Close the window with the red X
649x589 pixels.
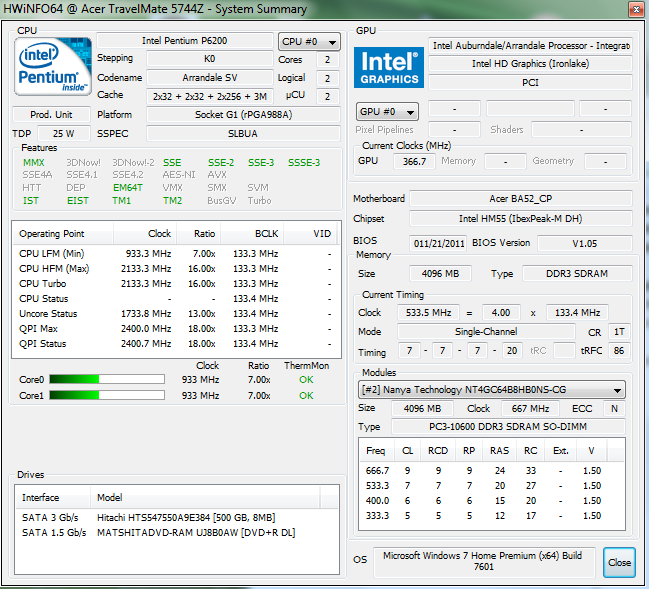tap(636, 9)
